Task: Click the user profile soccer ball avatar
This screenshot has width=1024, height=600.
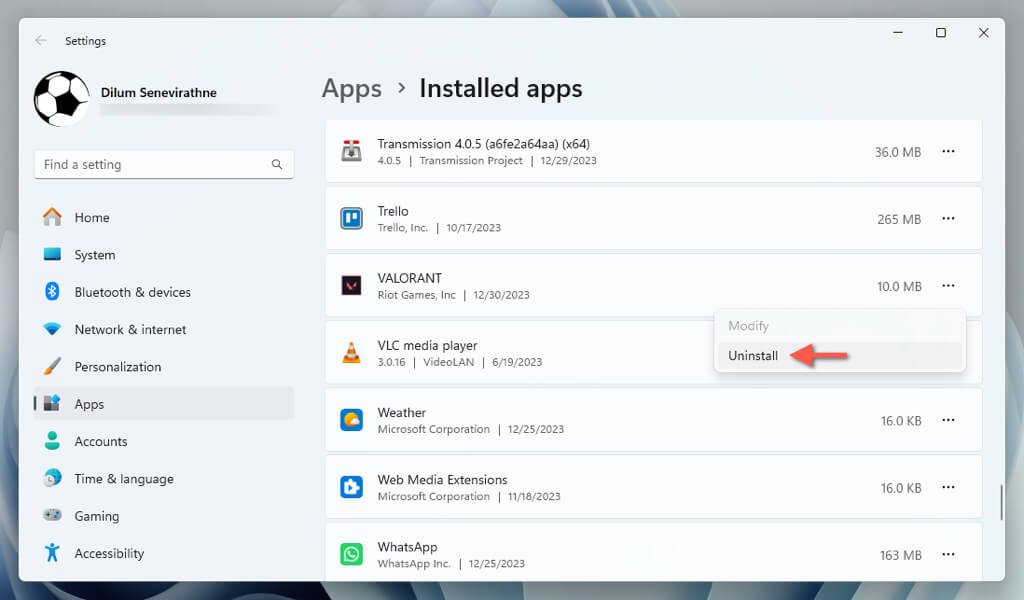Action: (61, 99)
